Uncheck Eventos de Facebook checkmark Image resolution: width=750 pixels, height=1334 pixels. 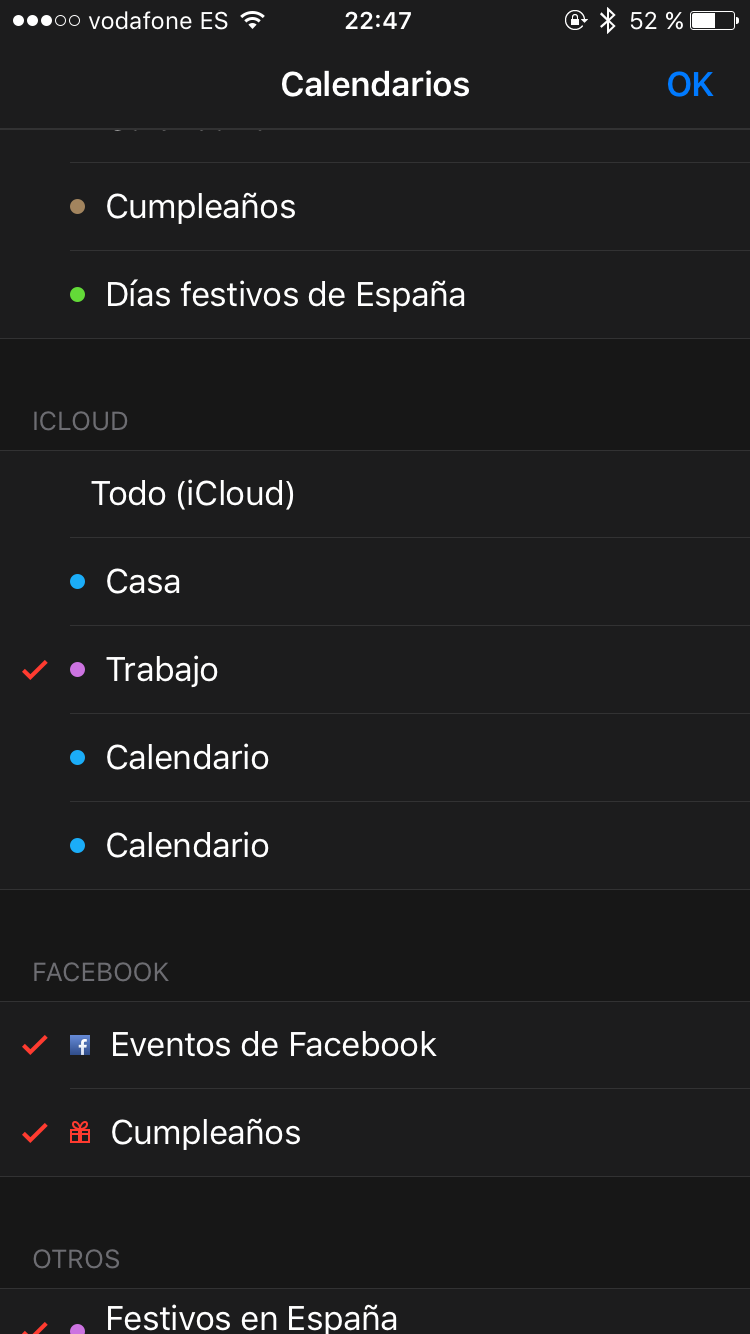click(35, 1045)
